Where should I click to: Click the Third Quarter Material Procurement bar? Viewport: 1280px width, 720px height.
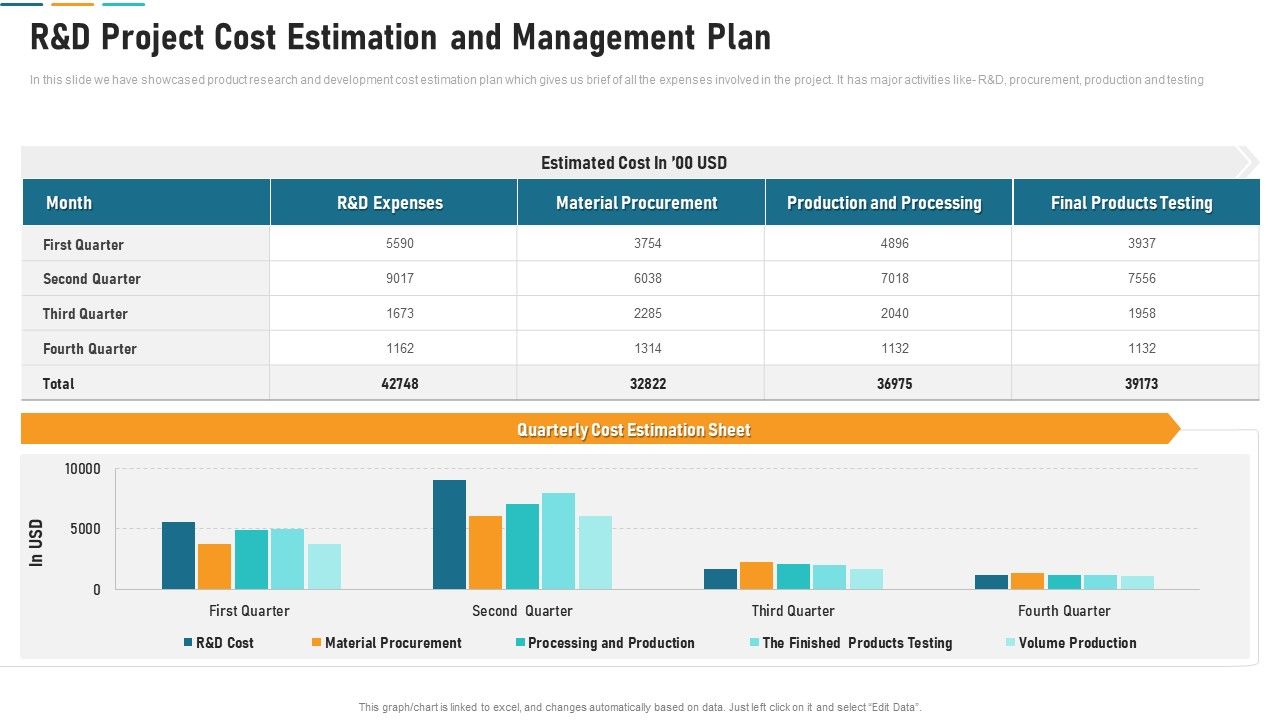click(x=756, y=575)
